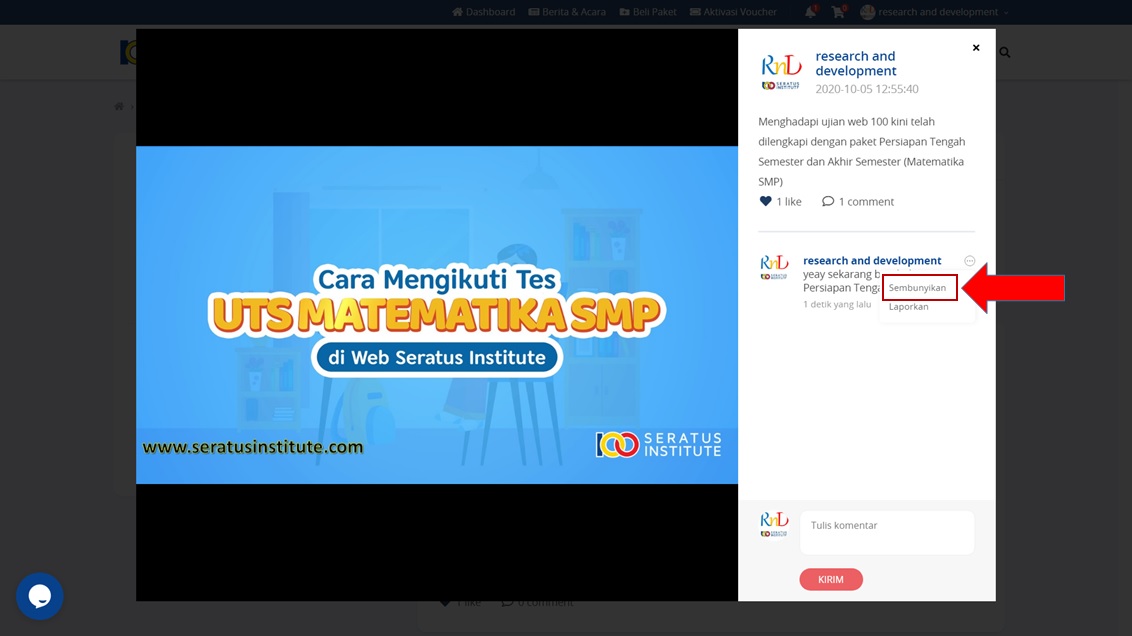The image size is (1132, 636).
Task: Open the shopping cart icon
Action: point(838,12)
